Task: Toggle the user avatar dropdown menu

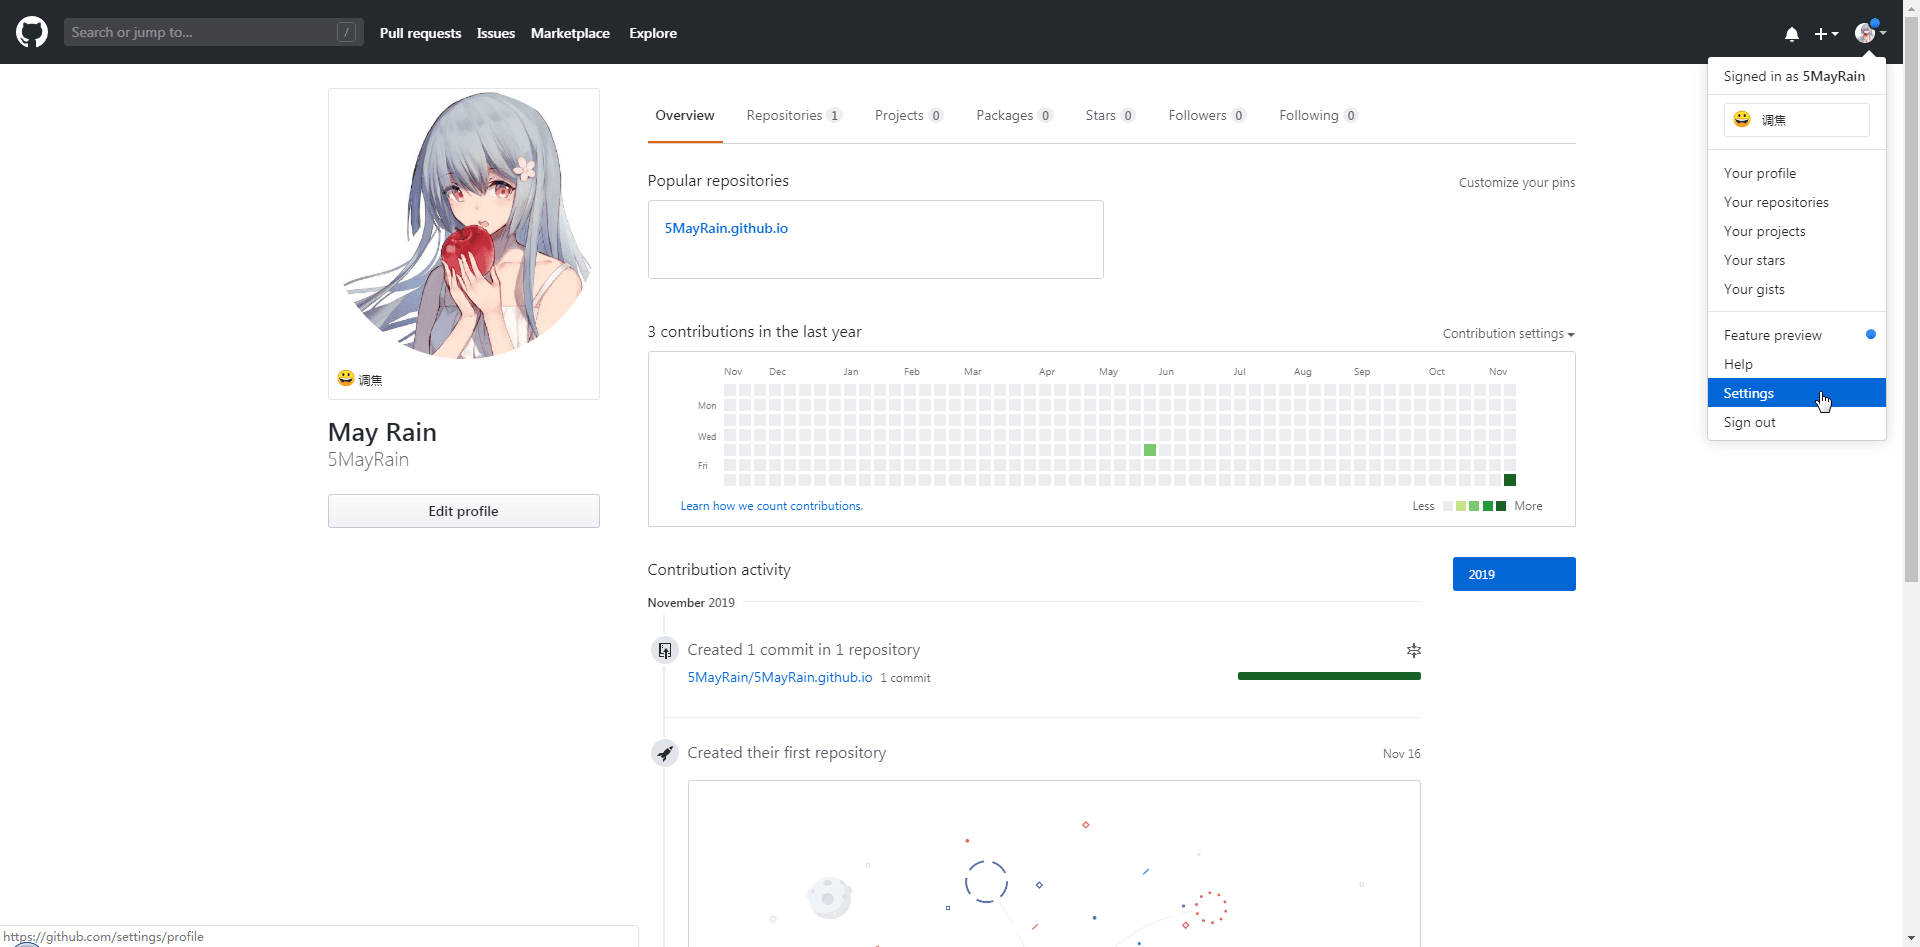Action: pos(1870,32)
